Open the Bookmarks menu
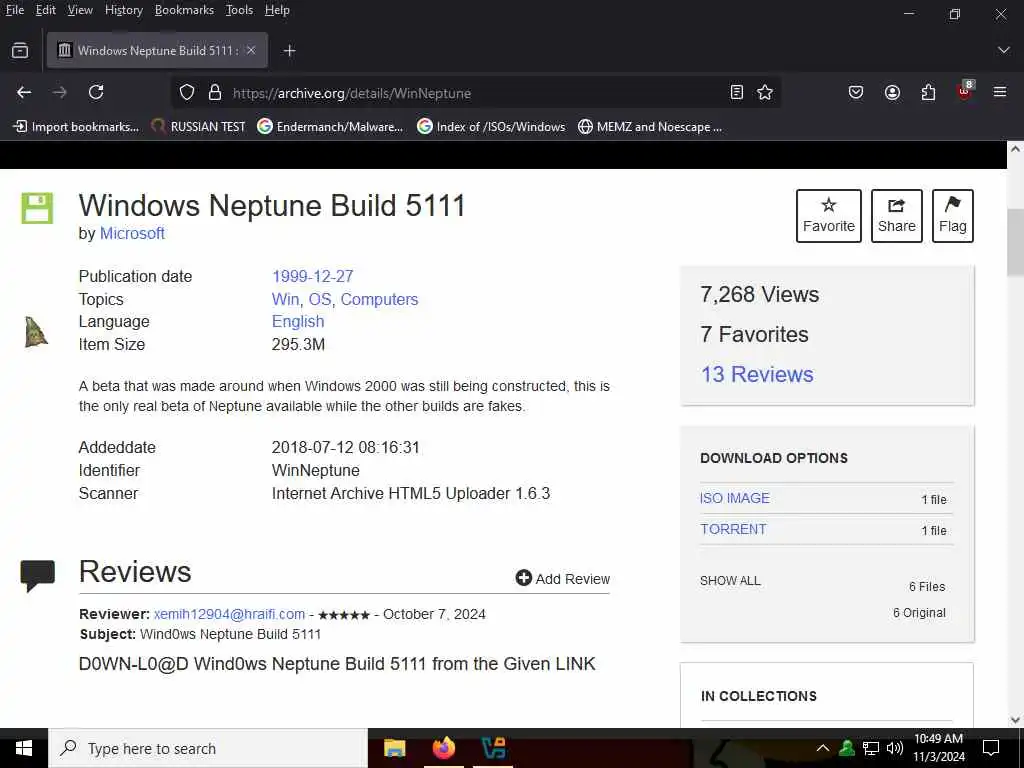 [184, 10]
